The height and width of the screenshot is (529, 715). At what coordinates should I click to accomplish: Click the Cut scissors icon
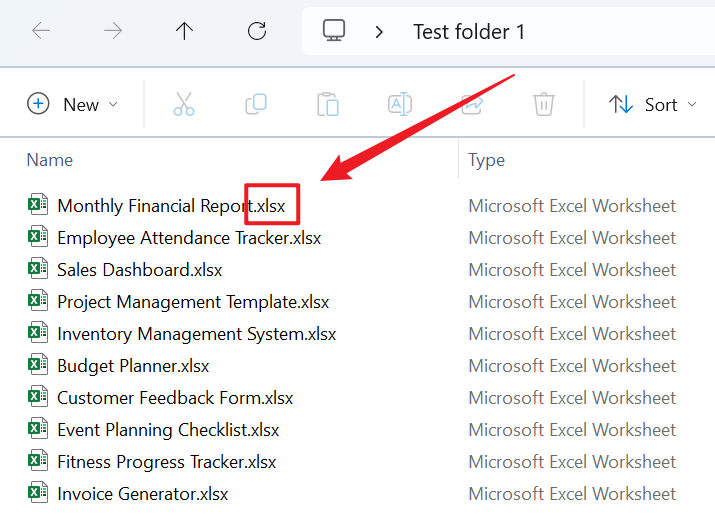click(184, 104)
